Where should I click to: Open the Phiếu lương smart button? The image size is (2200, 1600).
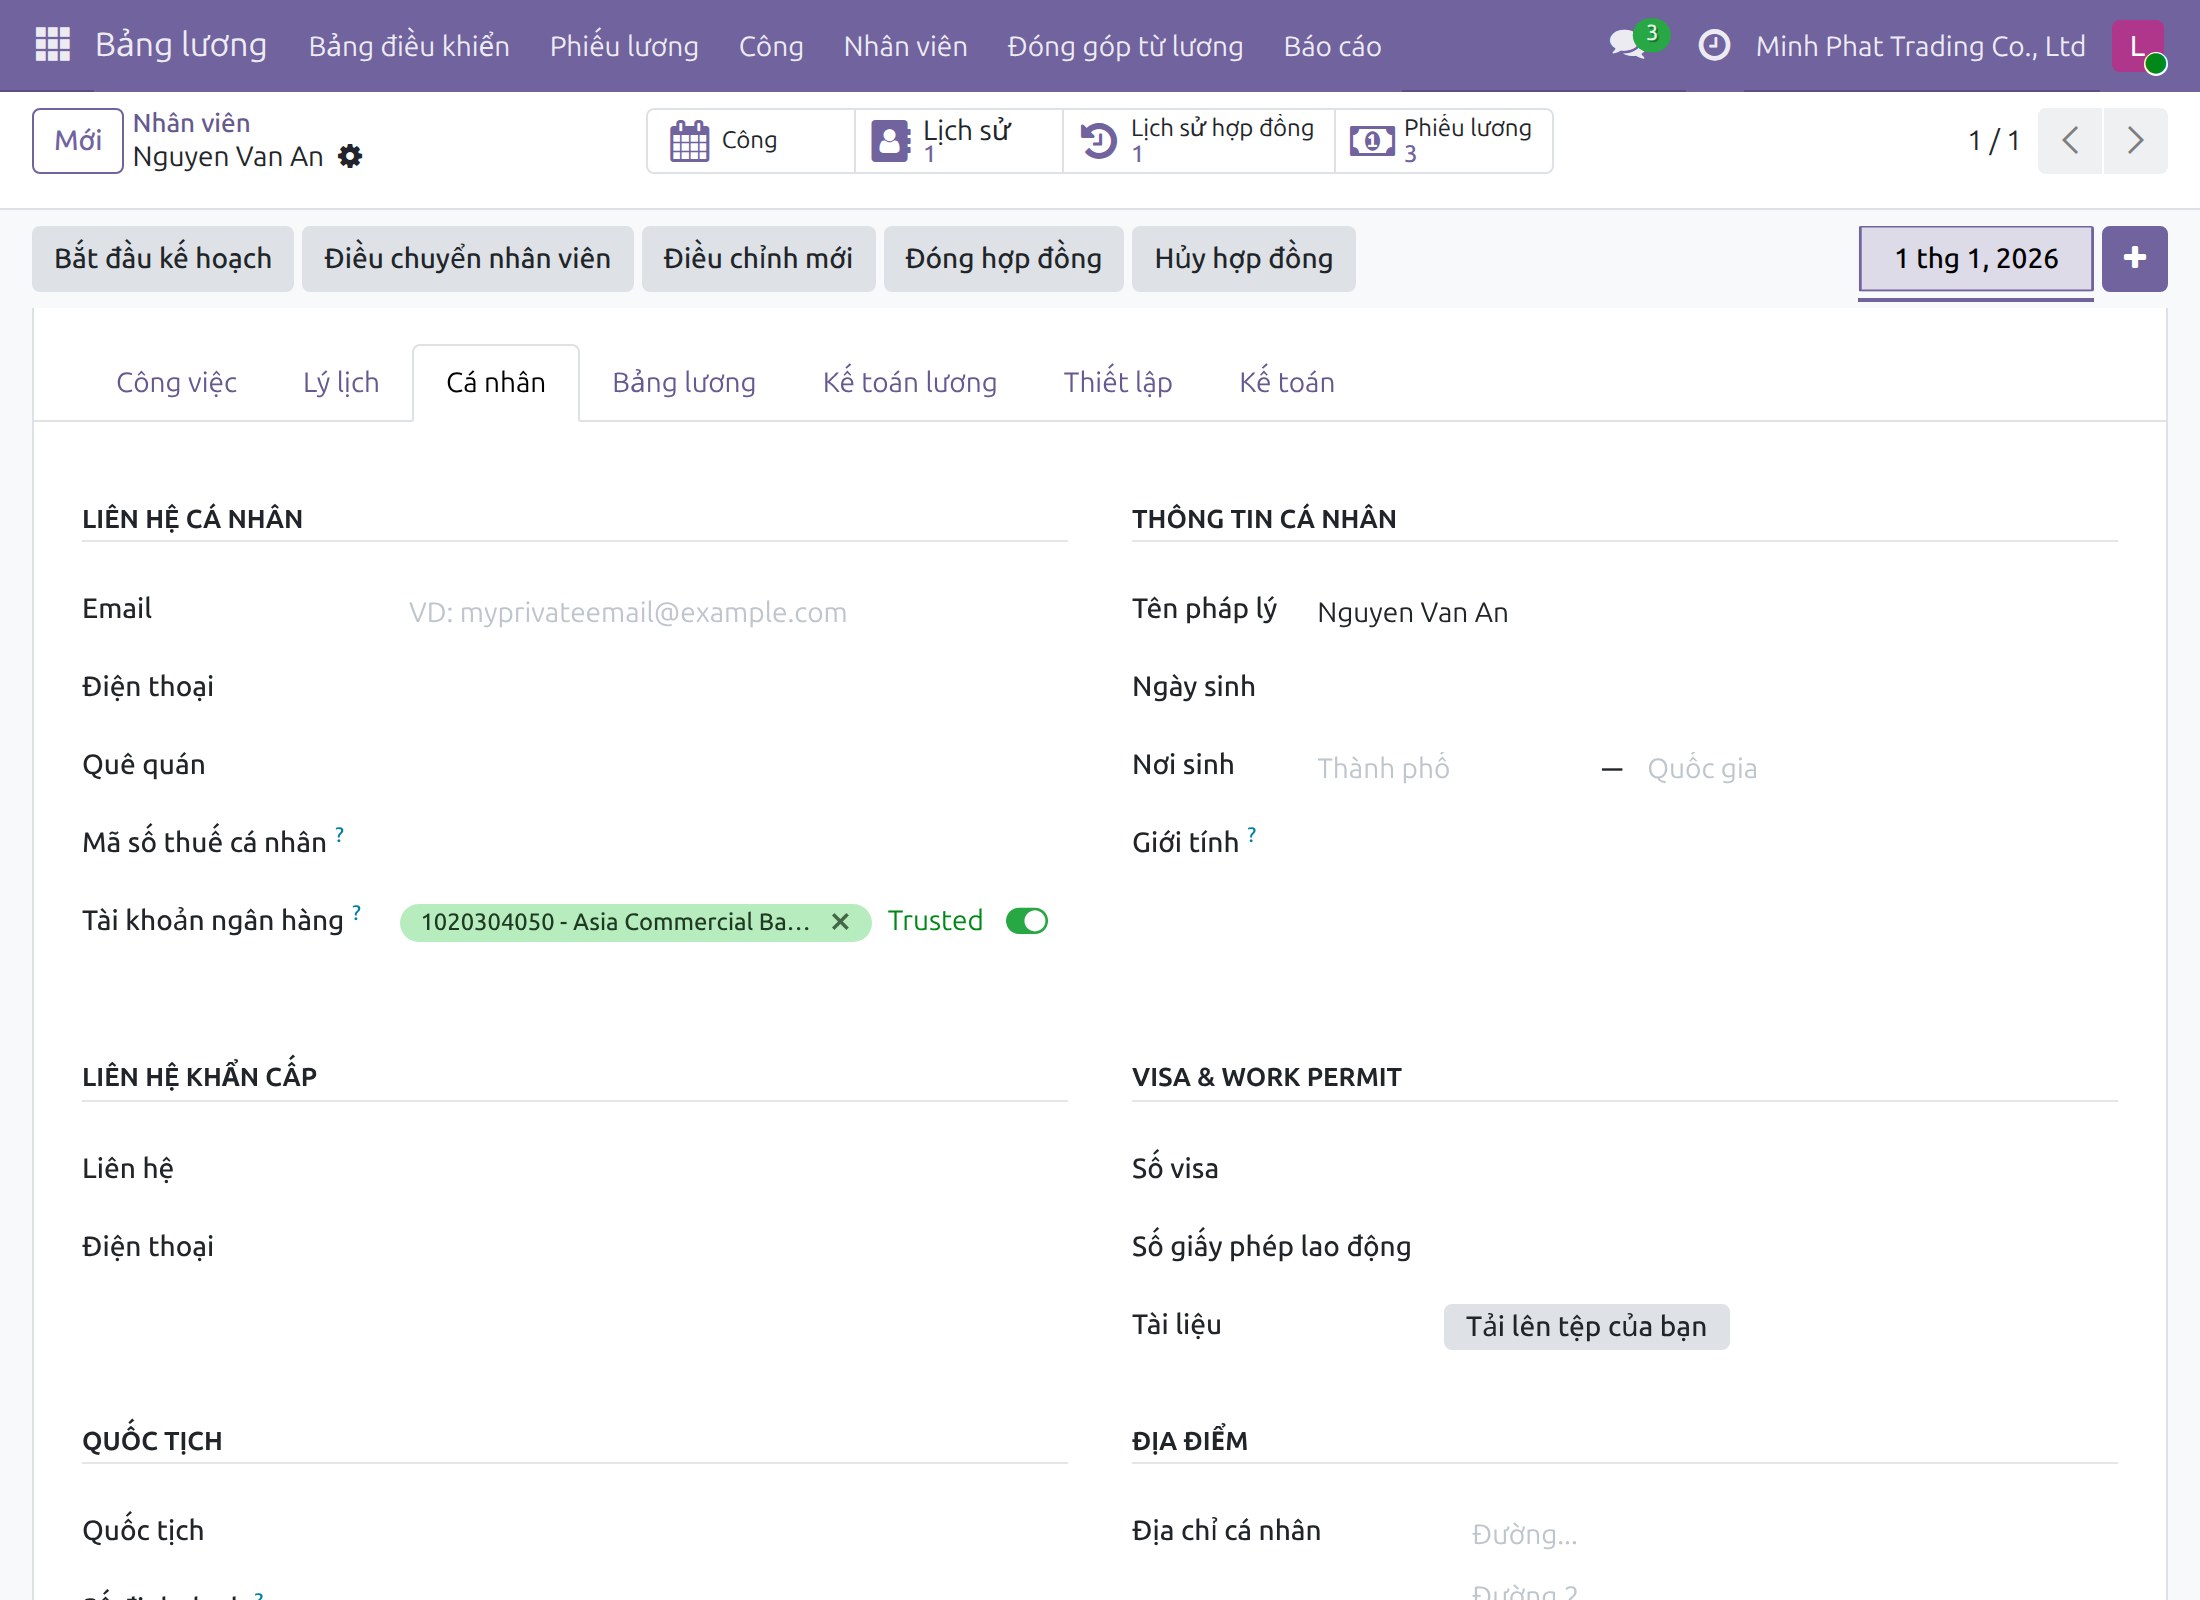point(1444,141)
